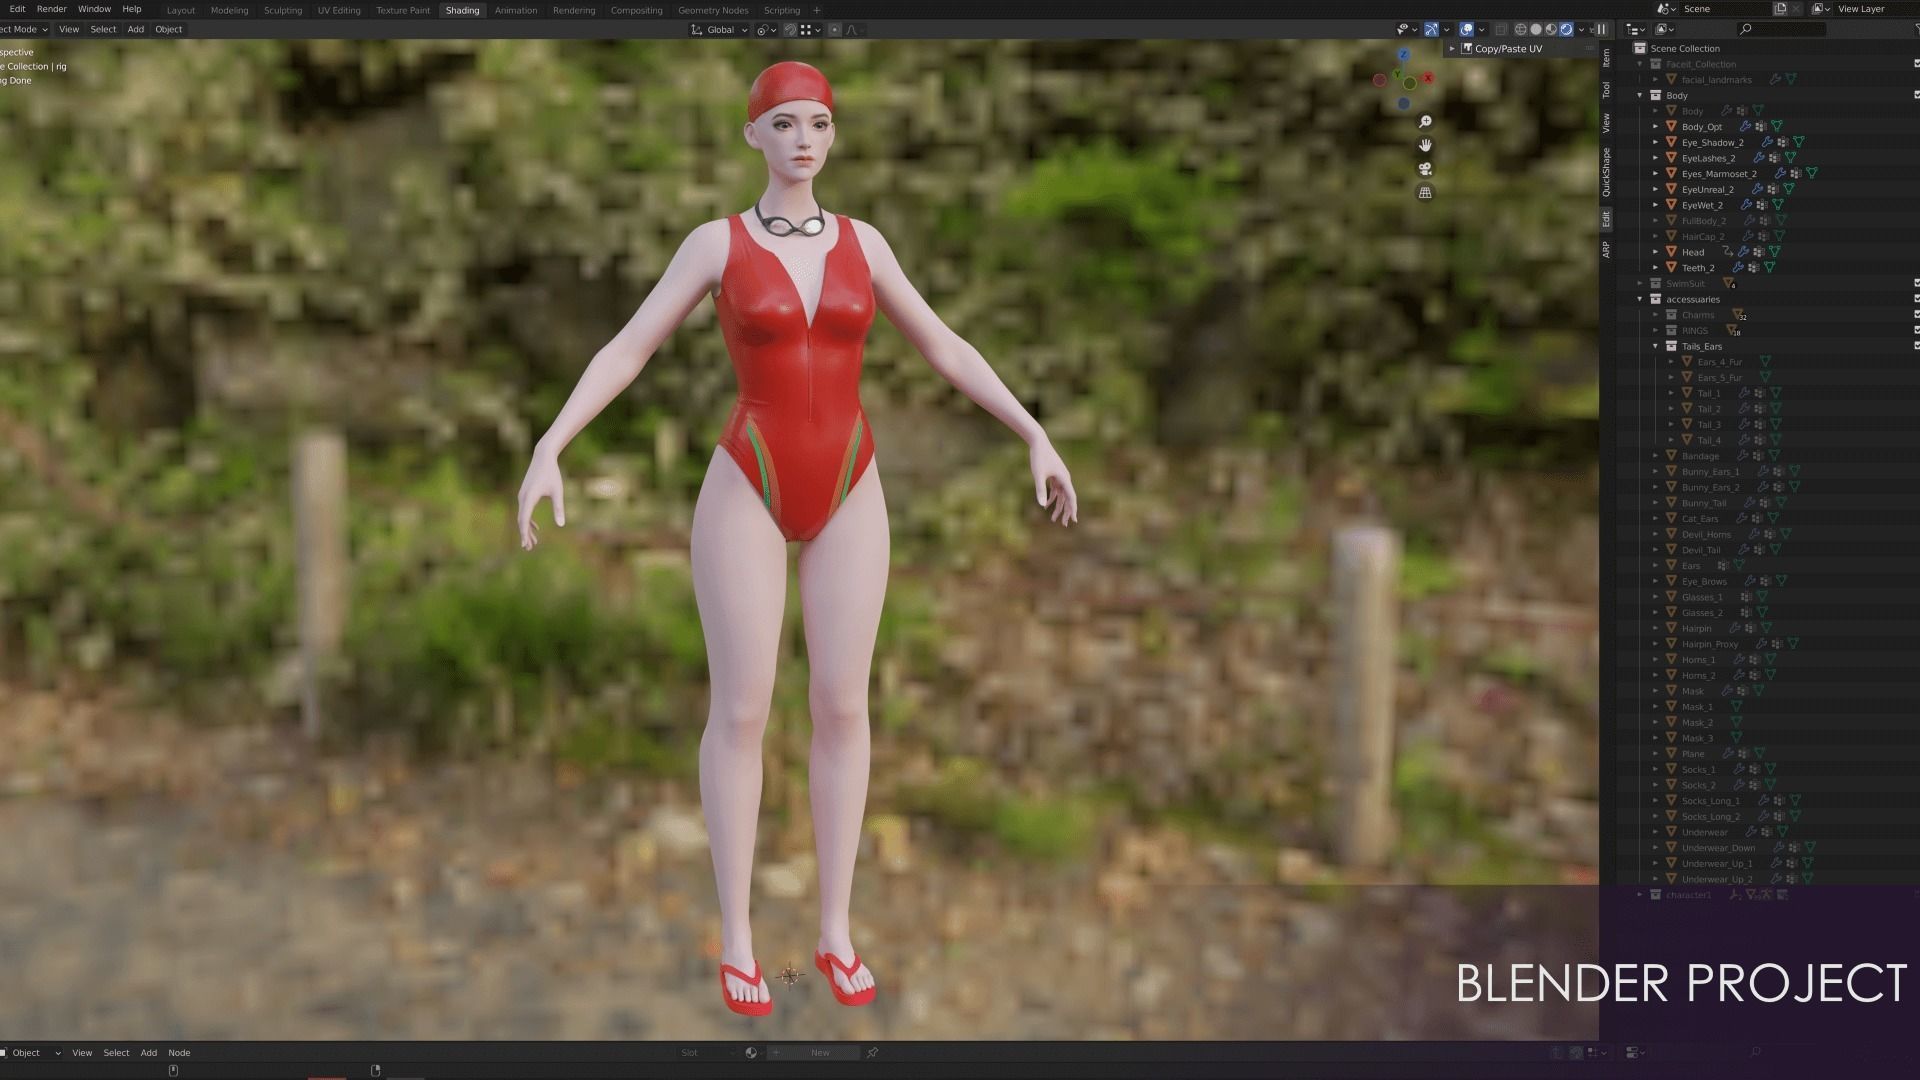This screenshot has height=1080, width=1920.
Task: Open the Animation workspace tab
Action: pos(515,10)
